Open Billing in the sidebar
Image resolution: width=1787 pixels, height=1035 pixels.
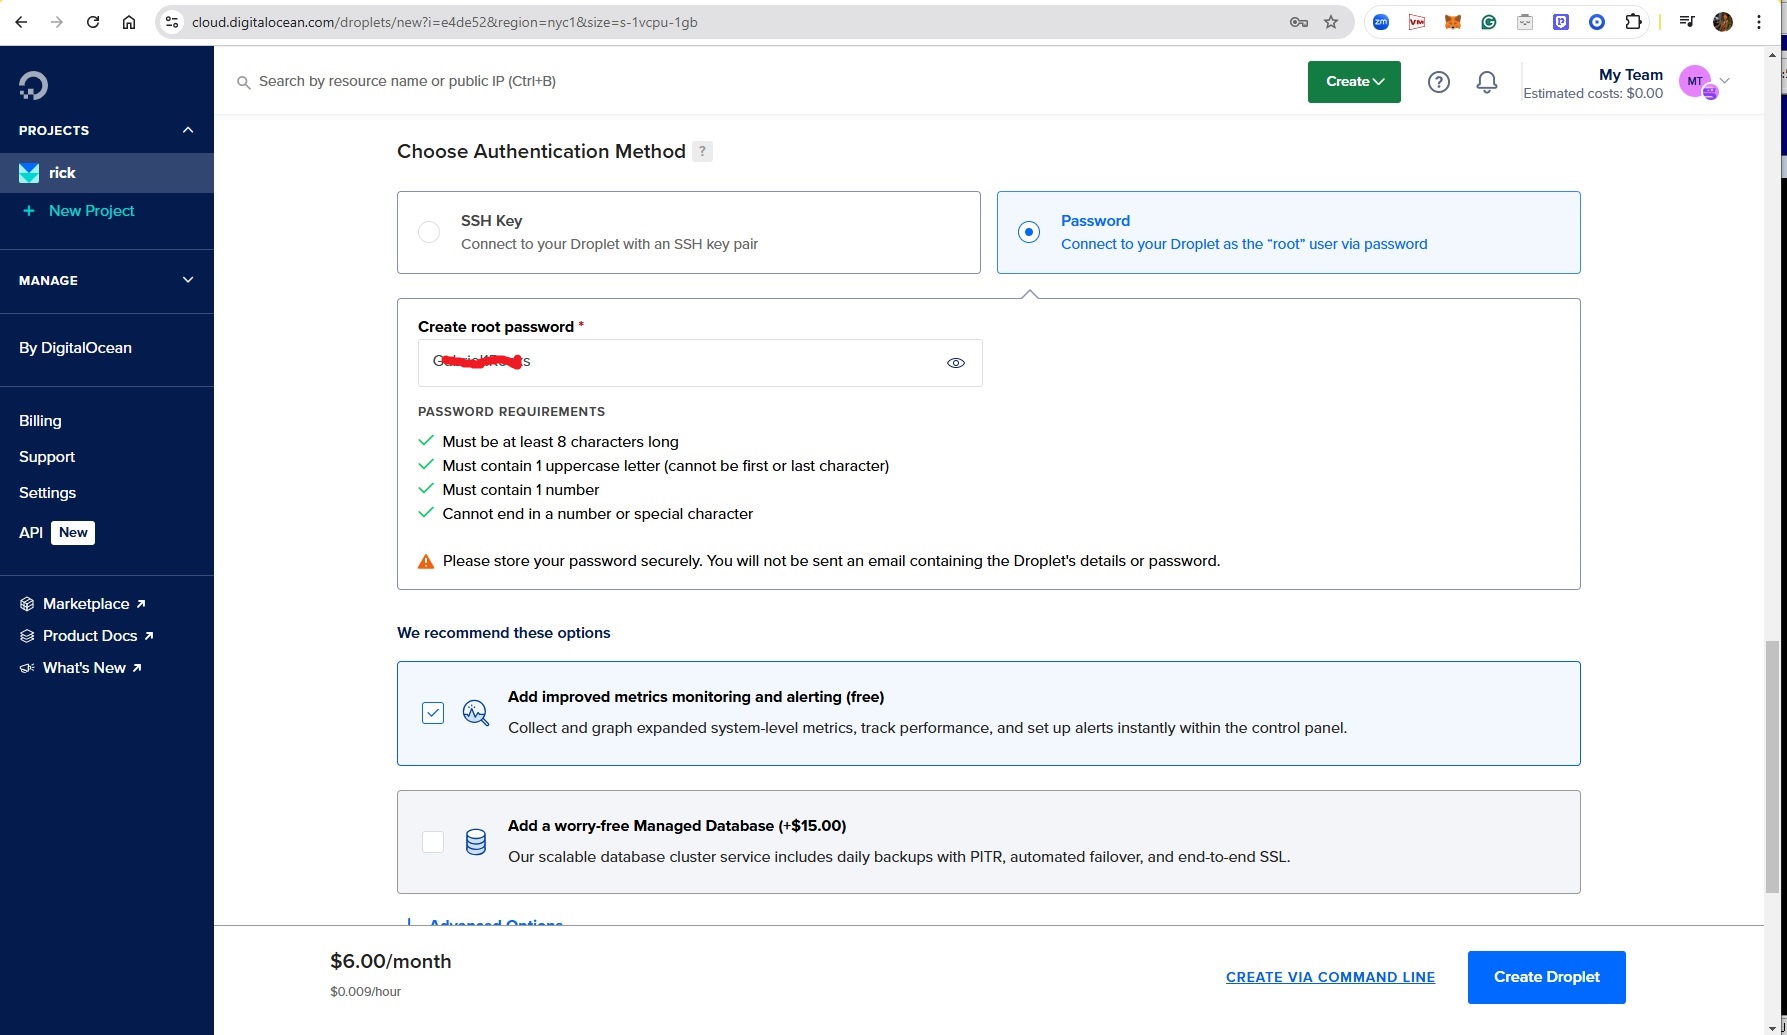(x=40, y=421)
